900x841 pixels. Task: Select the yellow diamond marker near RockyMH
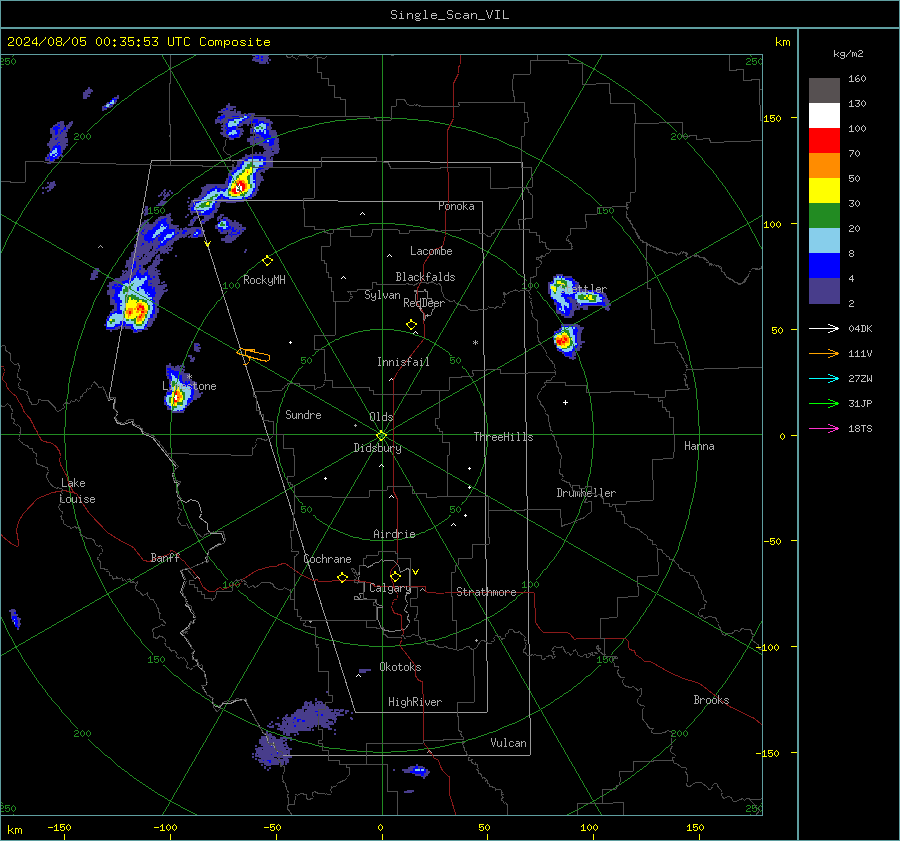[267, 261]
